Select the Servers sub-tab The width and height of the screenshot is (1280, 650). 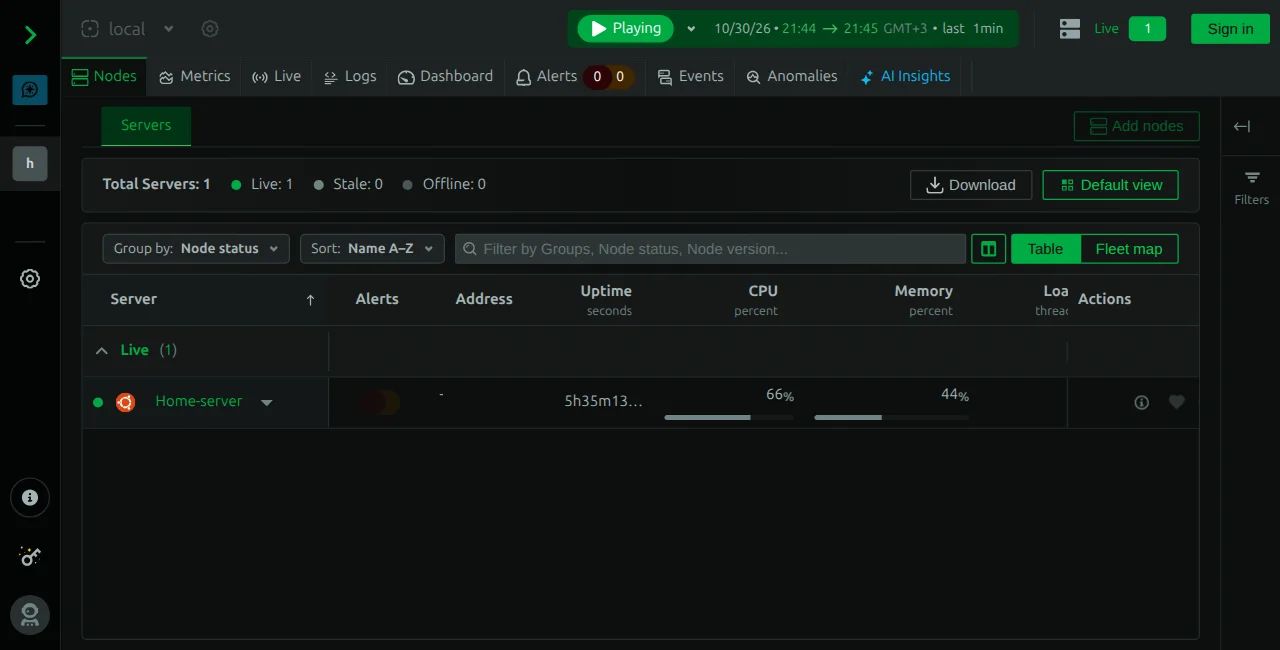click(146, 126)
